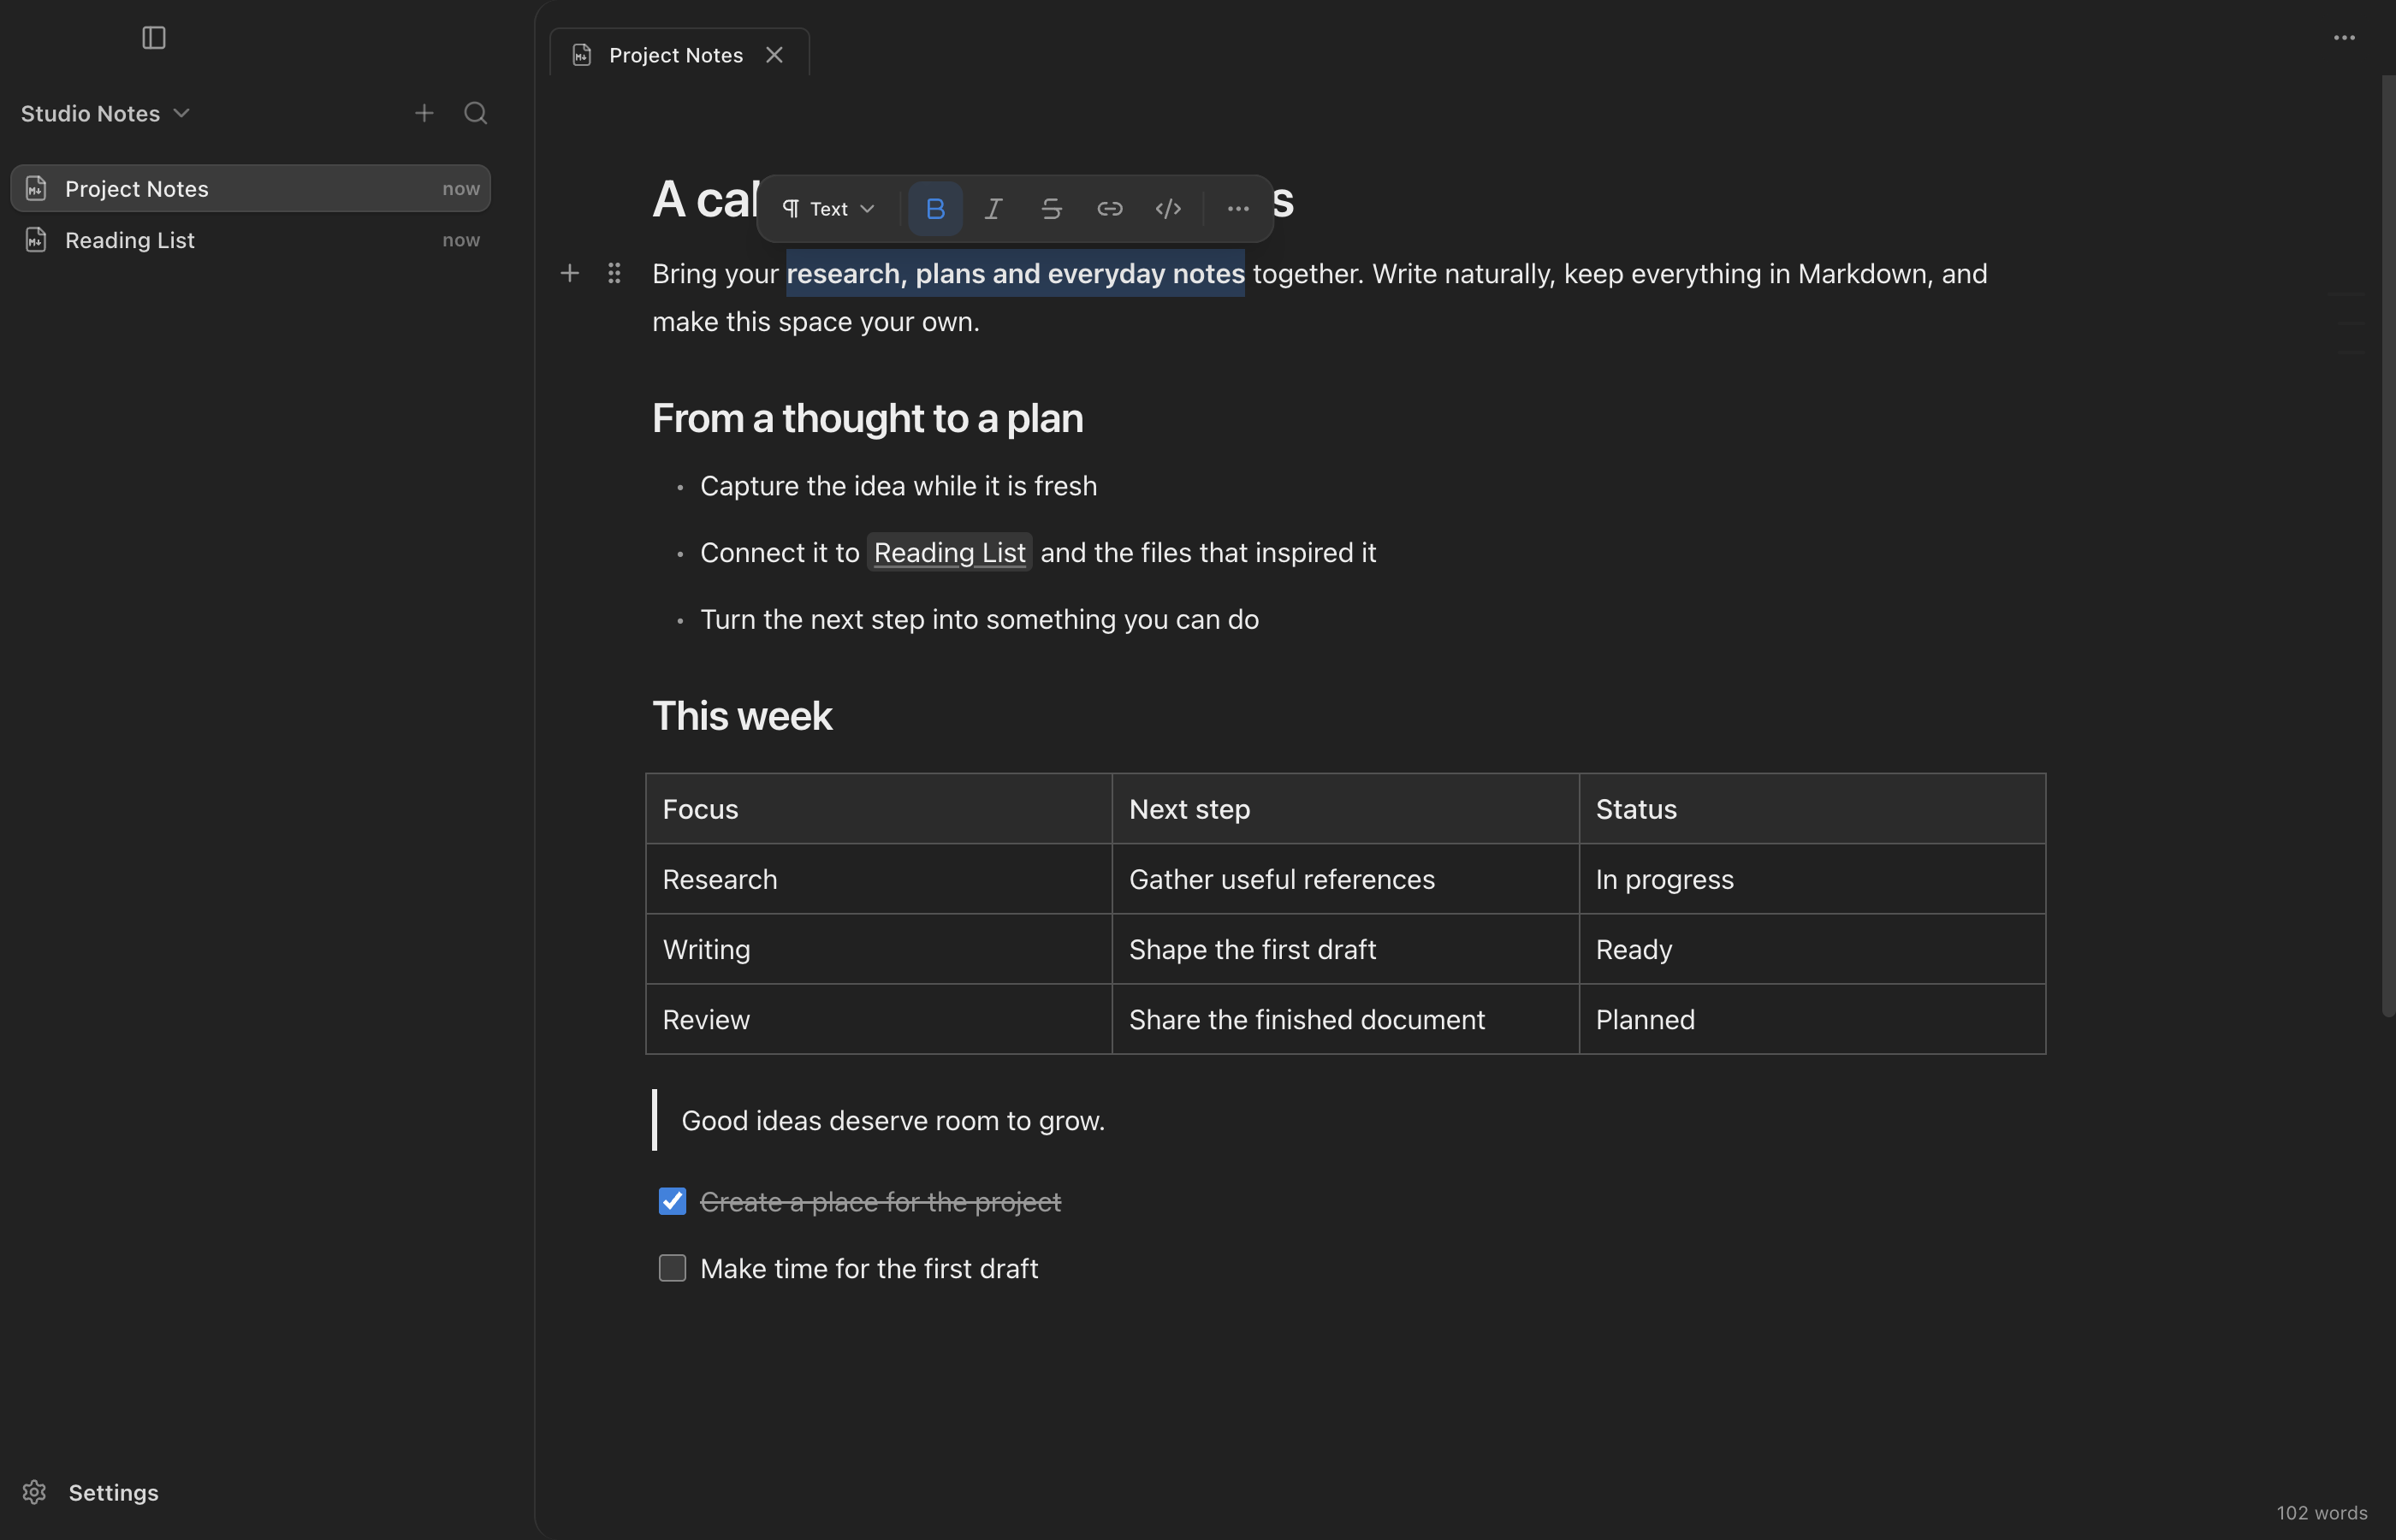Open the Text block type dropdown
This screenshot has width=2396, height=1540.
(828, 208)
